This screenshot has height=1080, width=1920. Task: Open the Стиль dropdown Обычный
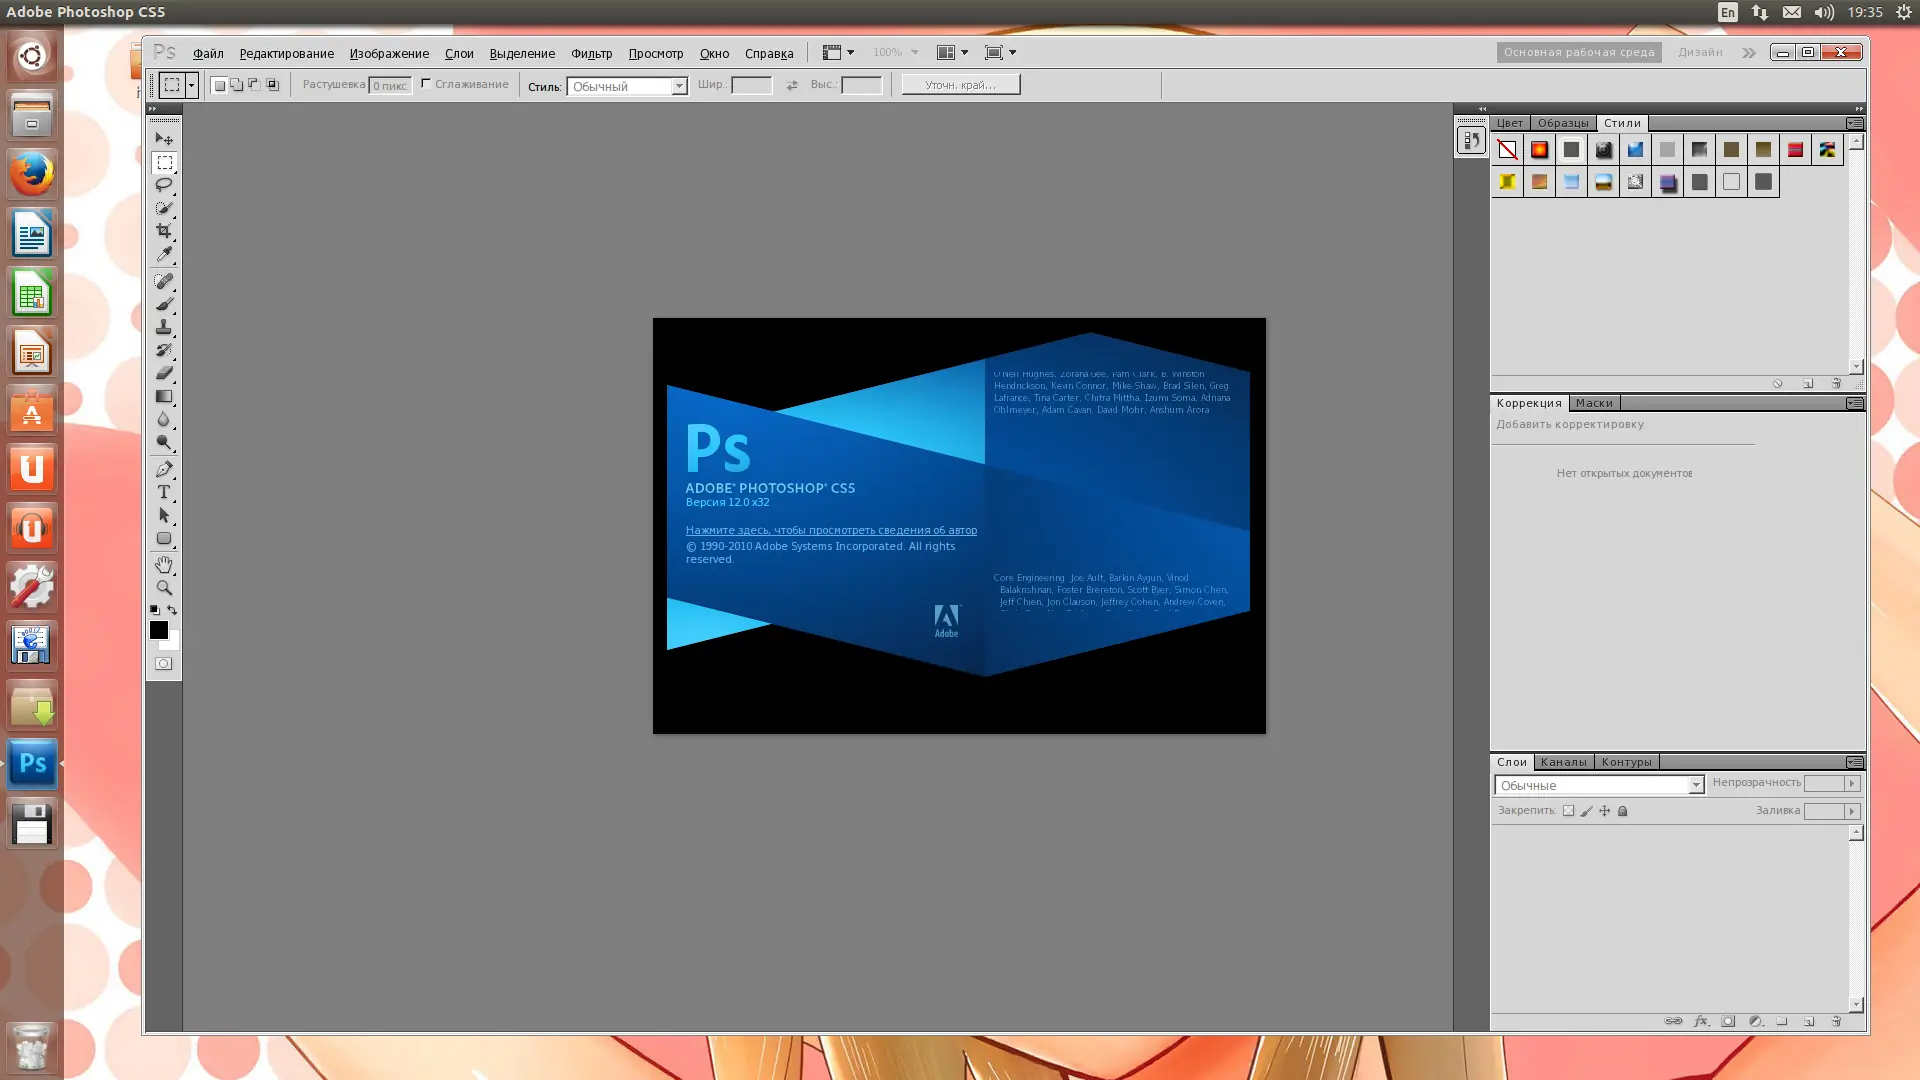click(627, 86)
